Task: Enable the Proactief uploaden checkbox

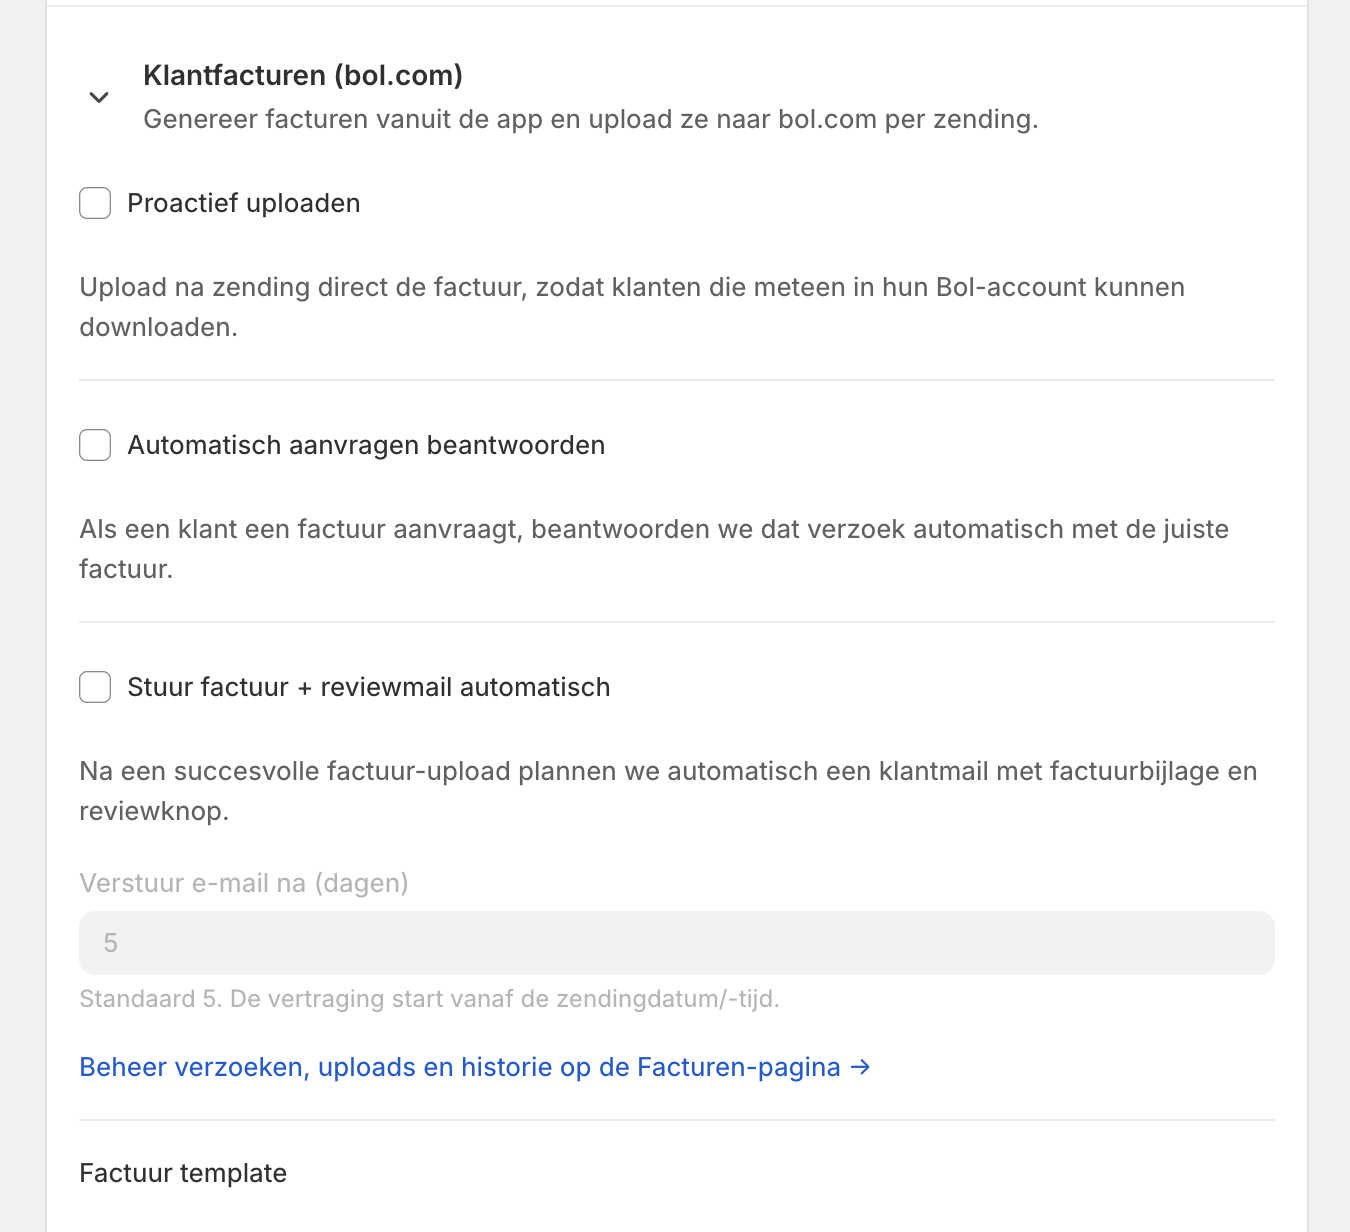Action: coord(95,203)
